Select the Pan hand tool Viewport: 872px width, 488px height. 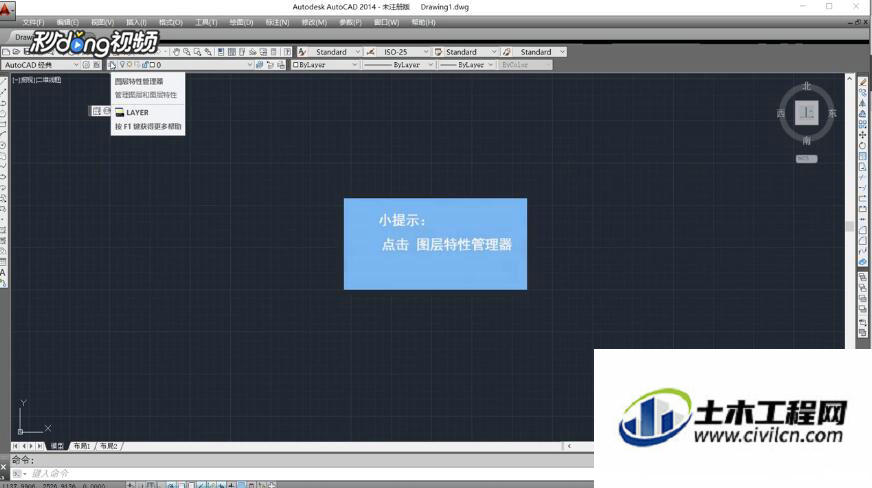pos(176,52)
